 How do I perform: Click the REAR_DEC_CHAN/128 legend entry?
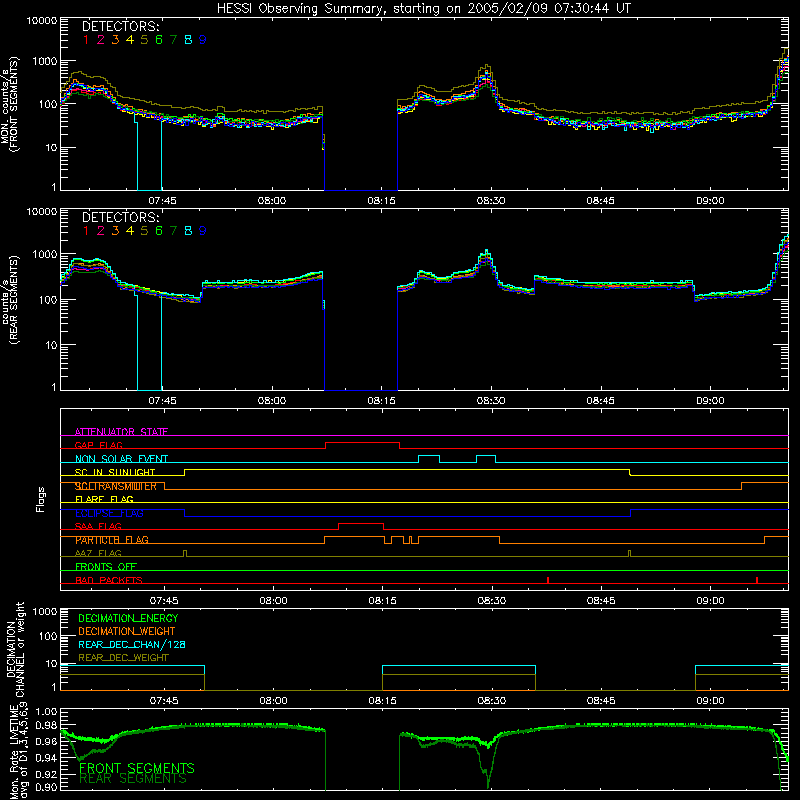[x=132, y=645]
